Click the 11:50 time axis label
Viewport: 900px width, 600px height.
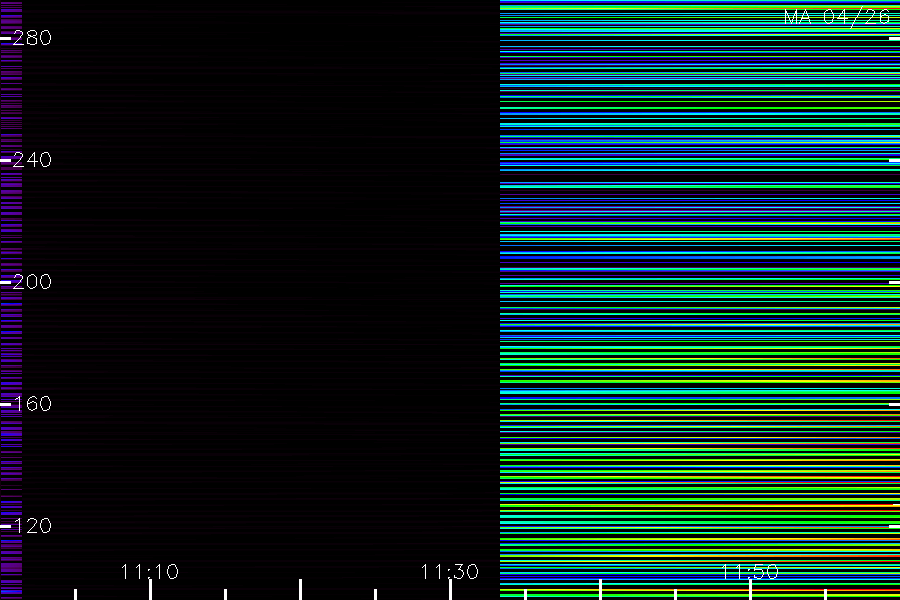point(750,571)
